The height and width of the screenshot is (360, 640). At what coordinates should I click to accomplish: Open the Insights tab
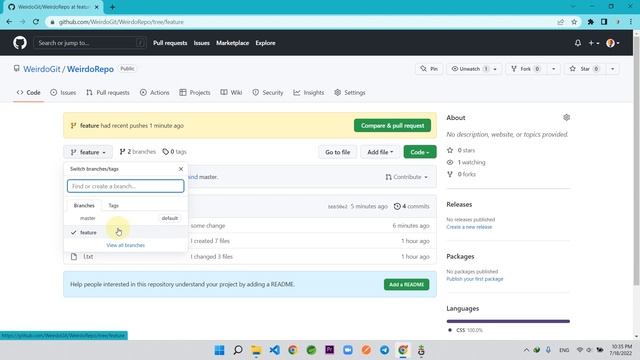click(309, 93)
